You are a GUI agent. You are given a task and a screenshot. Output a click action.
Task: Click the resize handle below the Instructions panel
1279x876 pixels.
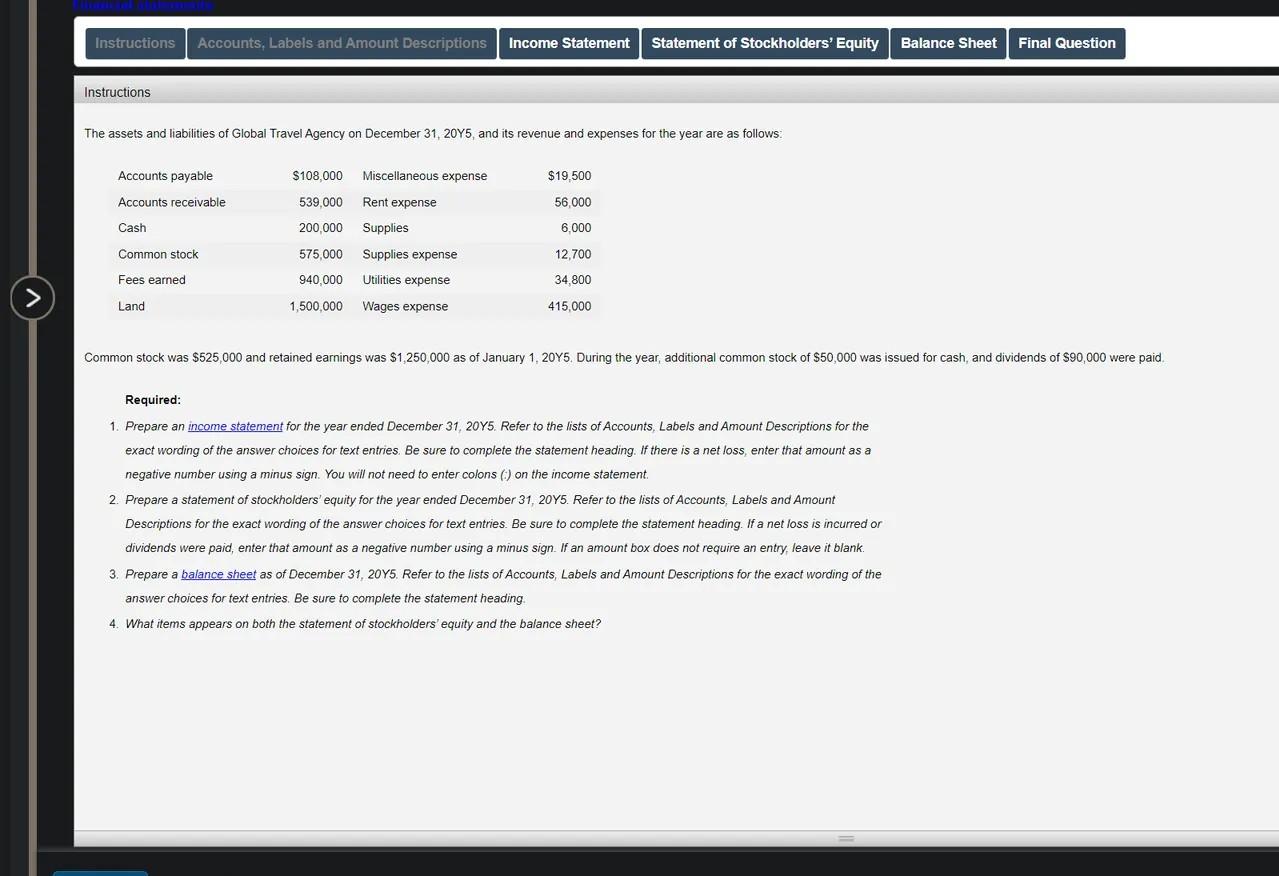pyautogui.click(x=845, y=839)
